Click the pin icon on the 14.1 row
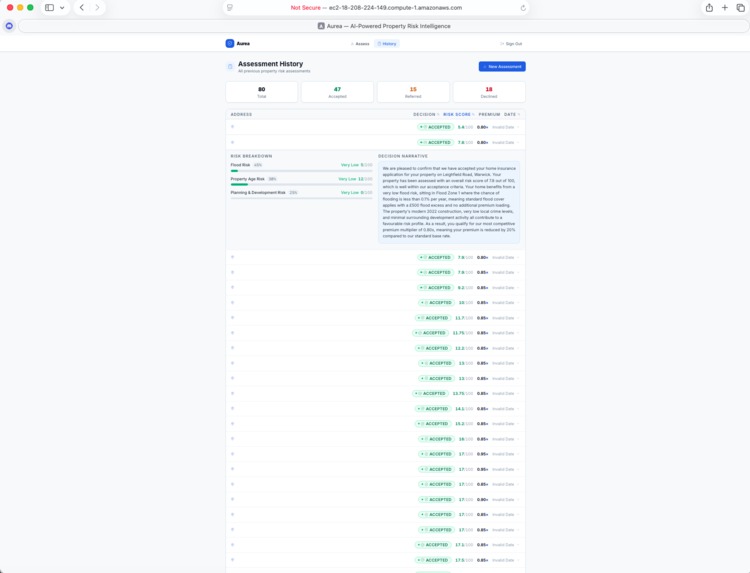The height and width of the screenshot is (573, 750). (232, 408)
